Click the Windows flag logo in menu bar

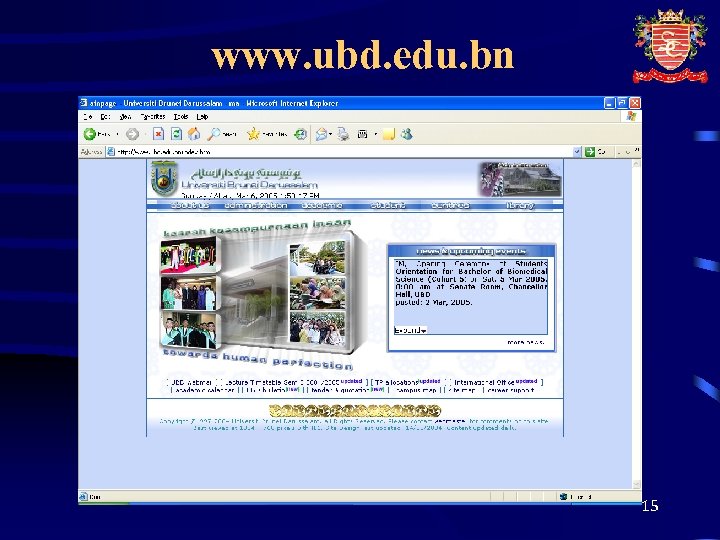[631, 116]
